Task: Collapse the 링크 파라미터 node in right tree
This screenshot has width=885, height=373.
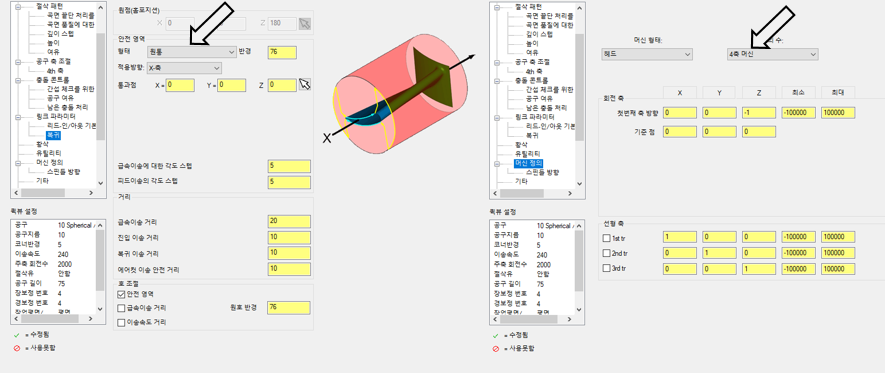Action: pos(497,117)
